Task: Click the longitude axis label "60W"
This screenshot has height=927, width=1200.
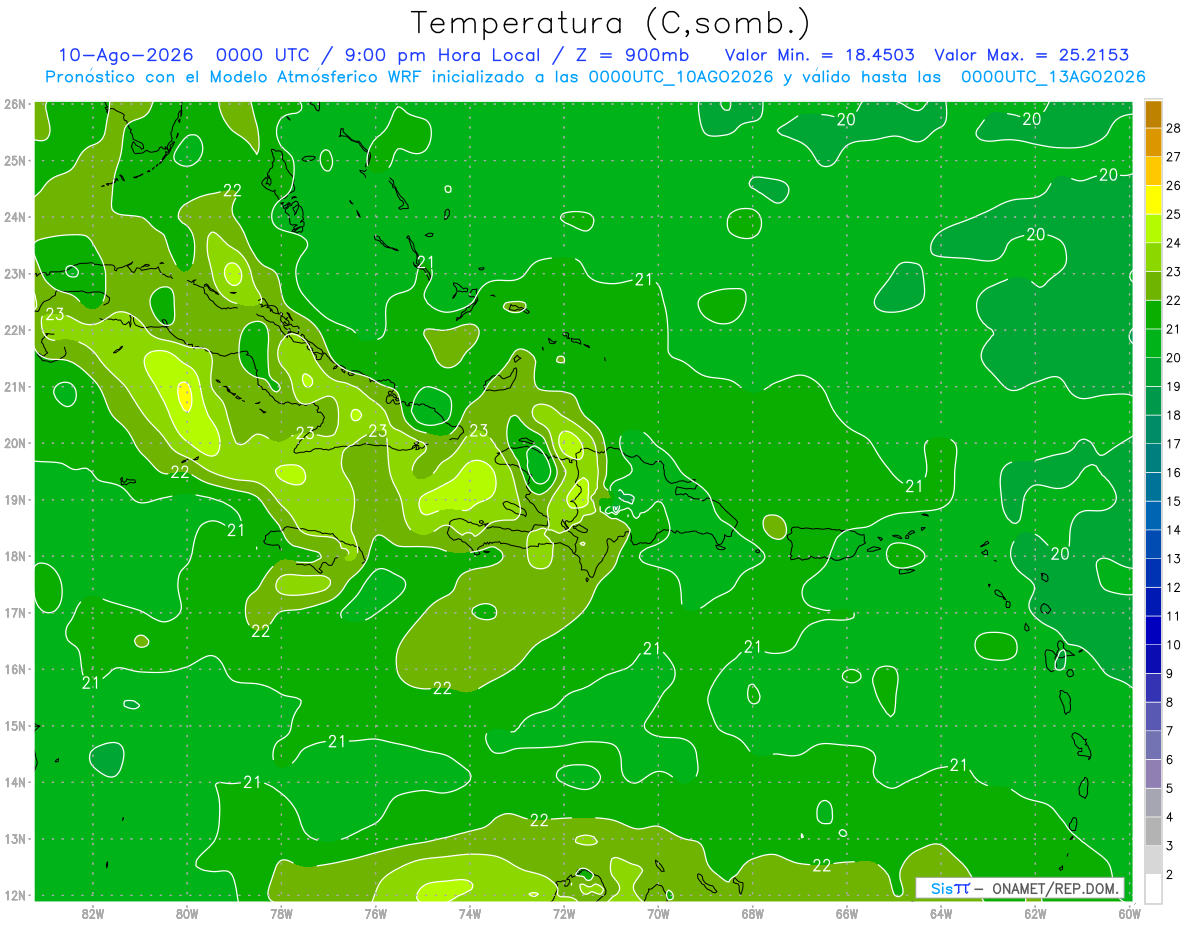Action: pyautogui.click(x=1129, y=913)
